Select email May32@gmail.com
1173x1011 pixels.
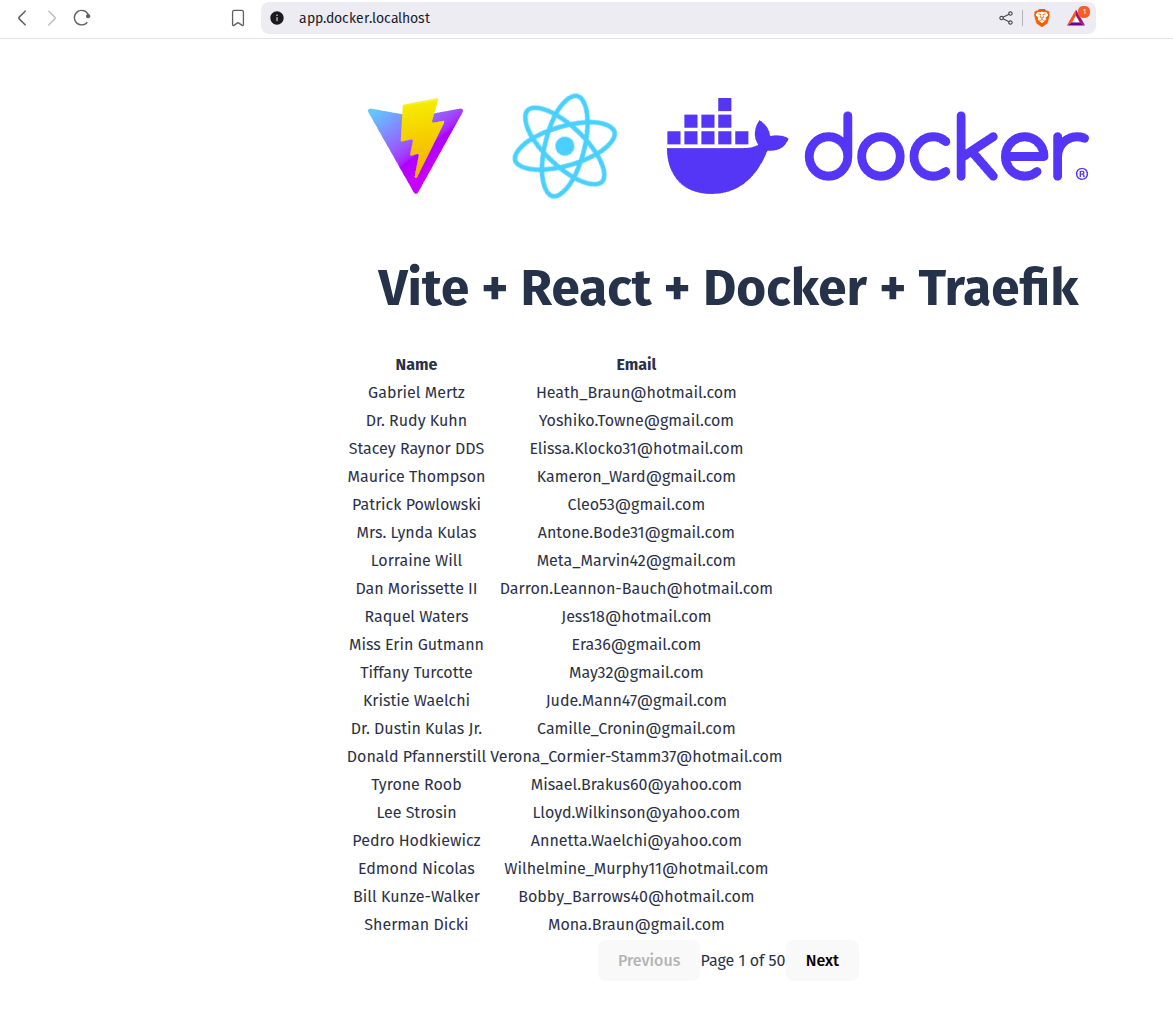[636, 672]
